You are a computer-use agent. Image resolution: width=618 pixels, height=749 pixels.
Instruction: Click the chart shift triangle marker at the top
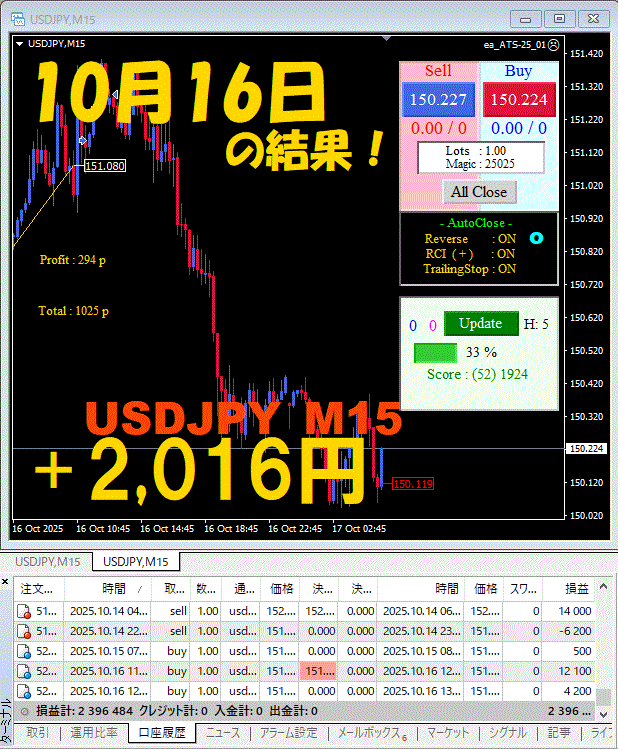[x=386, y=38]
